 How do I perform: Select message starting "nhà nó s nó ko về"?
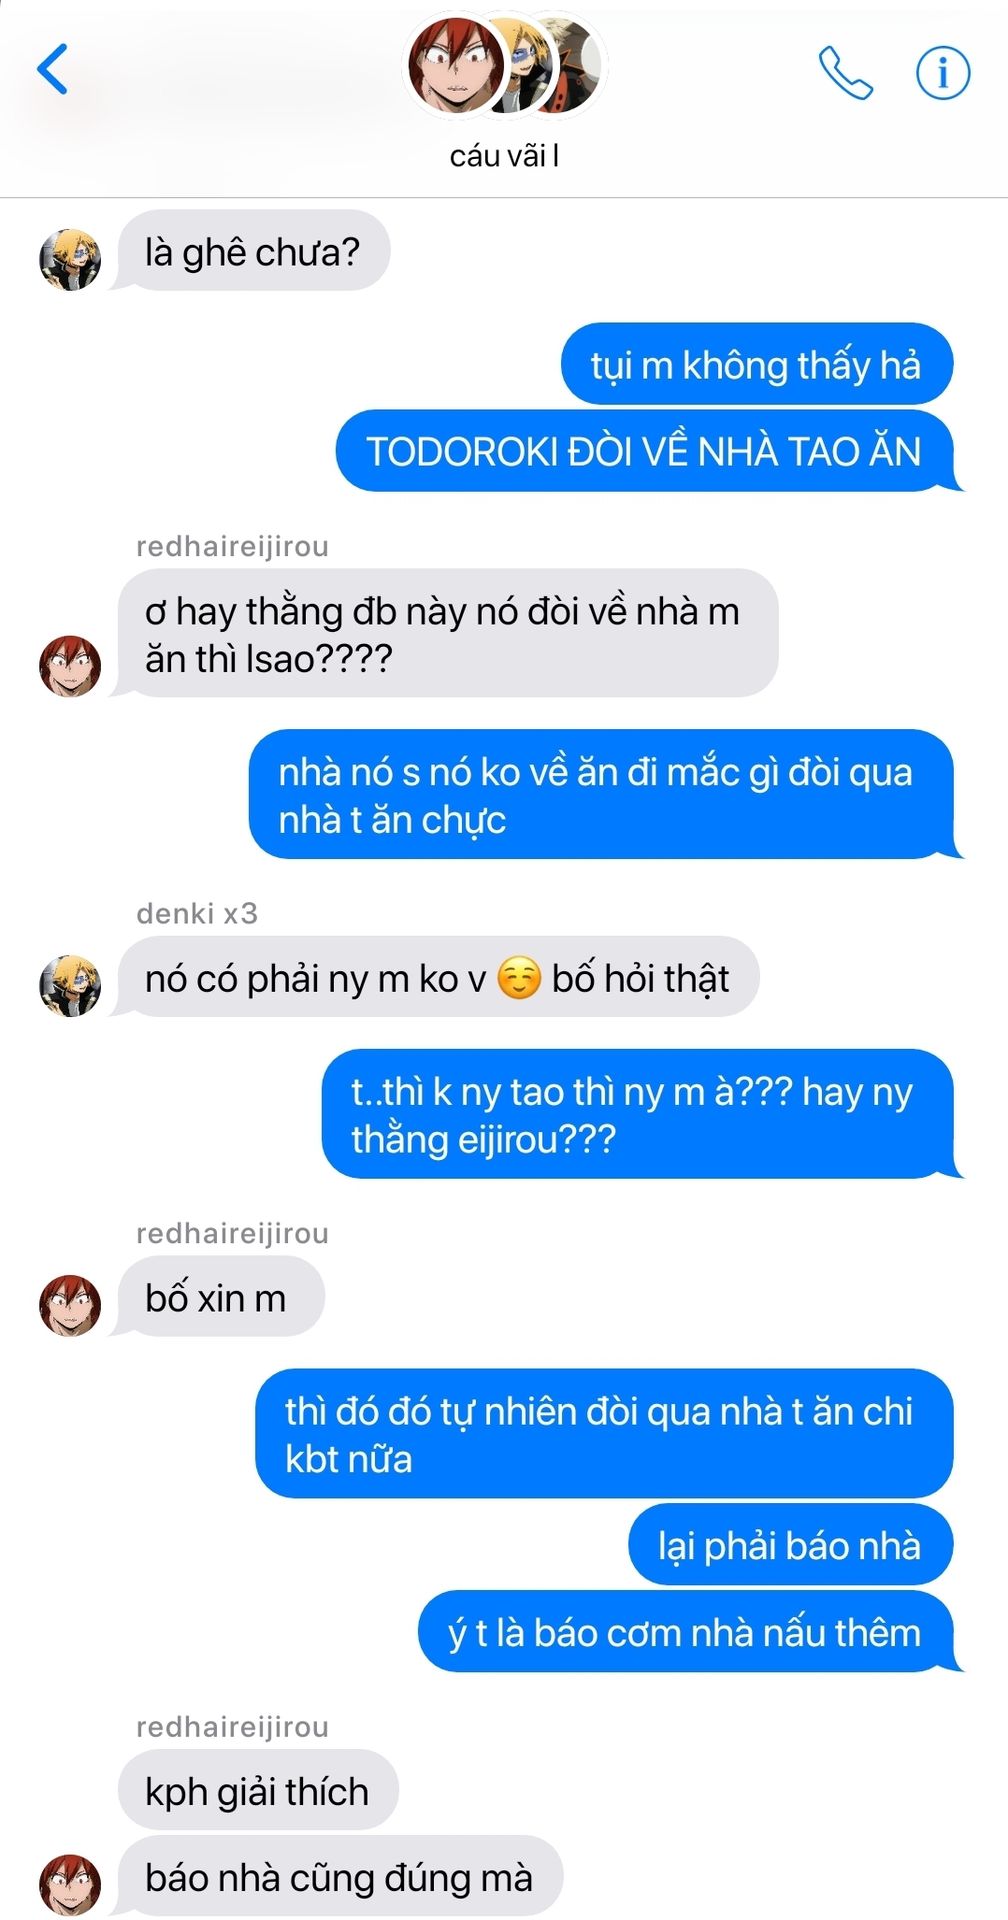coord(600,795)
